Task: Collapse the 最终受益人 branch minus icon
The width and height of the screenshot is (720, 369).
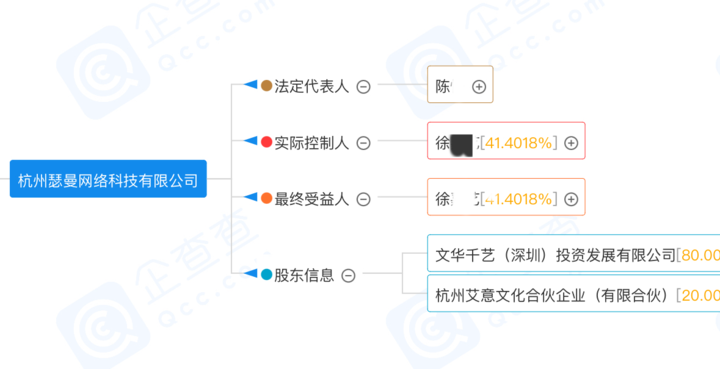Action: (364, 200)
